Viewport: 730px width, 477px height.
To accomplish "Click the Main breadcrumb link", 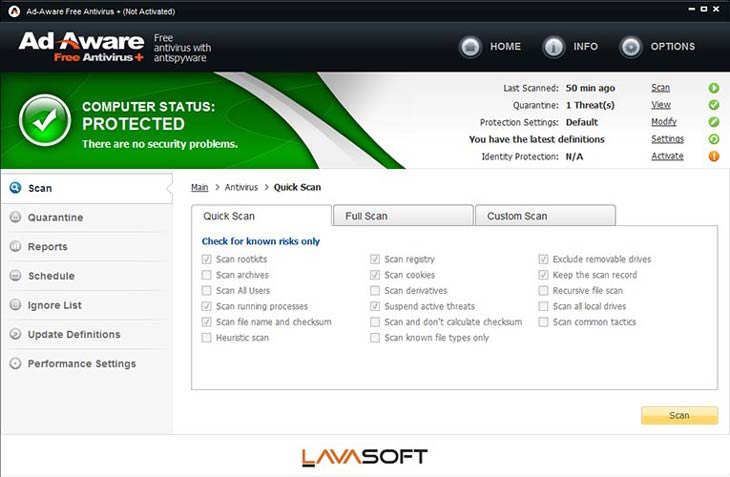I will [199, 187].
